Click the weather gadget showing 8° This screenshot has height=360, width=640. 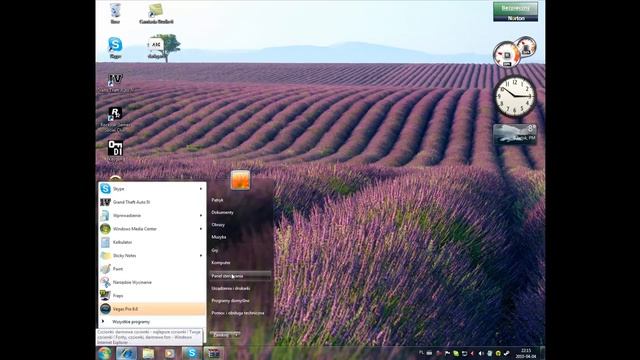pos(515,133)
